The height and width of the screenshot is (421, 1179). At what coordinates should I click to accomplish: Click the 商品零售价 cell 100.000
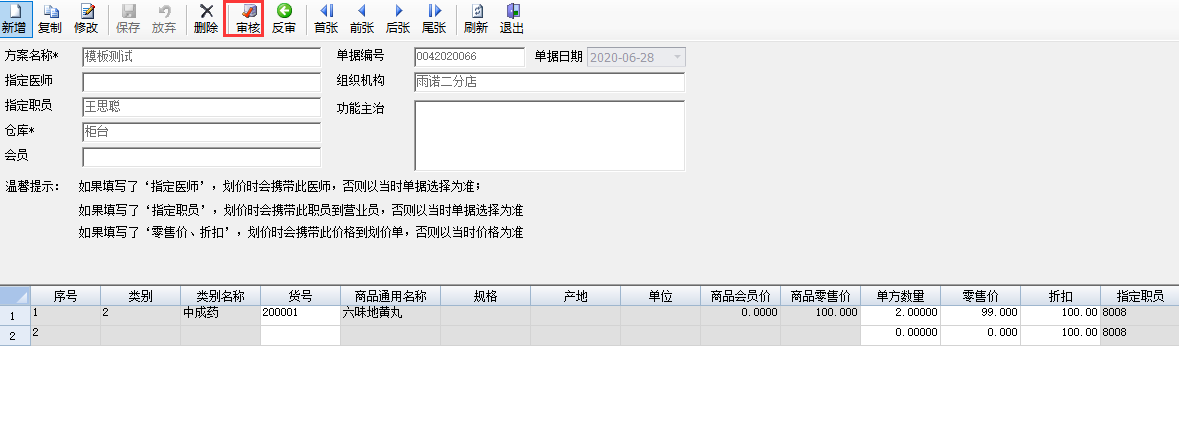(x=820, y=316)
